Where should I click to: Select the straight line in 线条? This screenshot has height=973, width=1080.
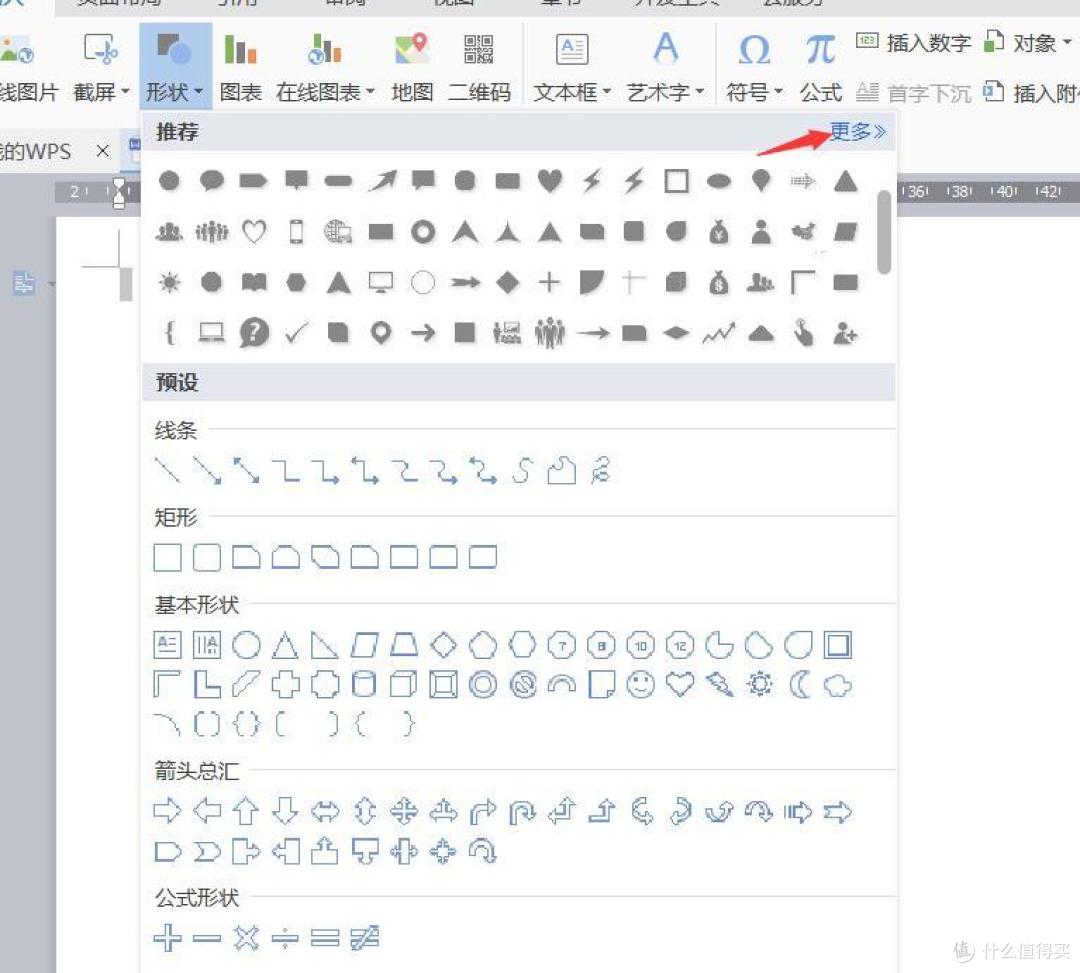[x=167, y=470]
